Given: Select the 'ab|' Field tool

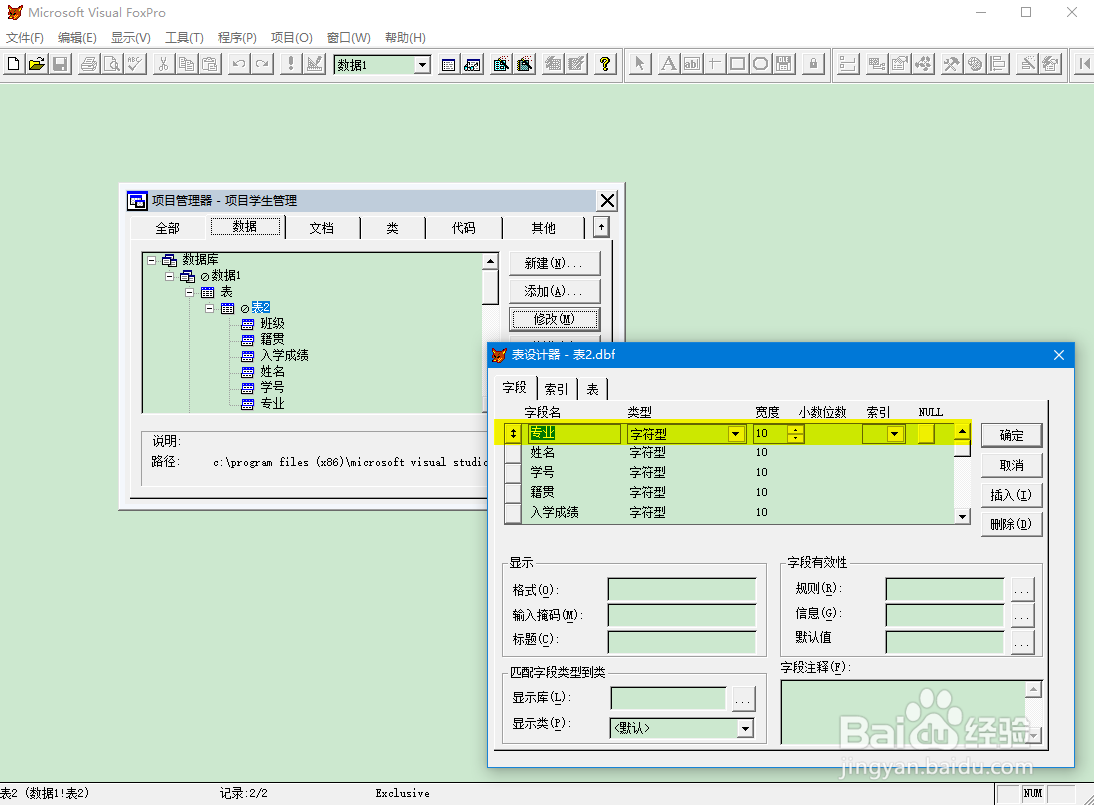Looking at the screenshot, I should (x=691, y=64).
